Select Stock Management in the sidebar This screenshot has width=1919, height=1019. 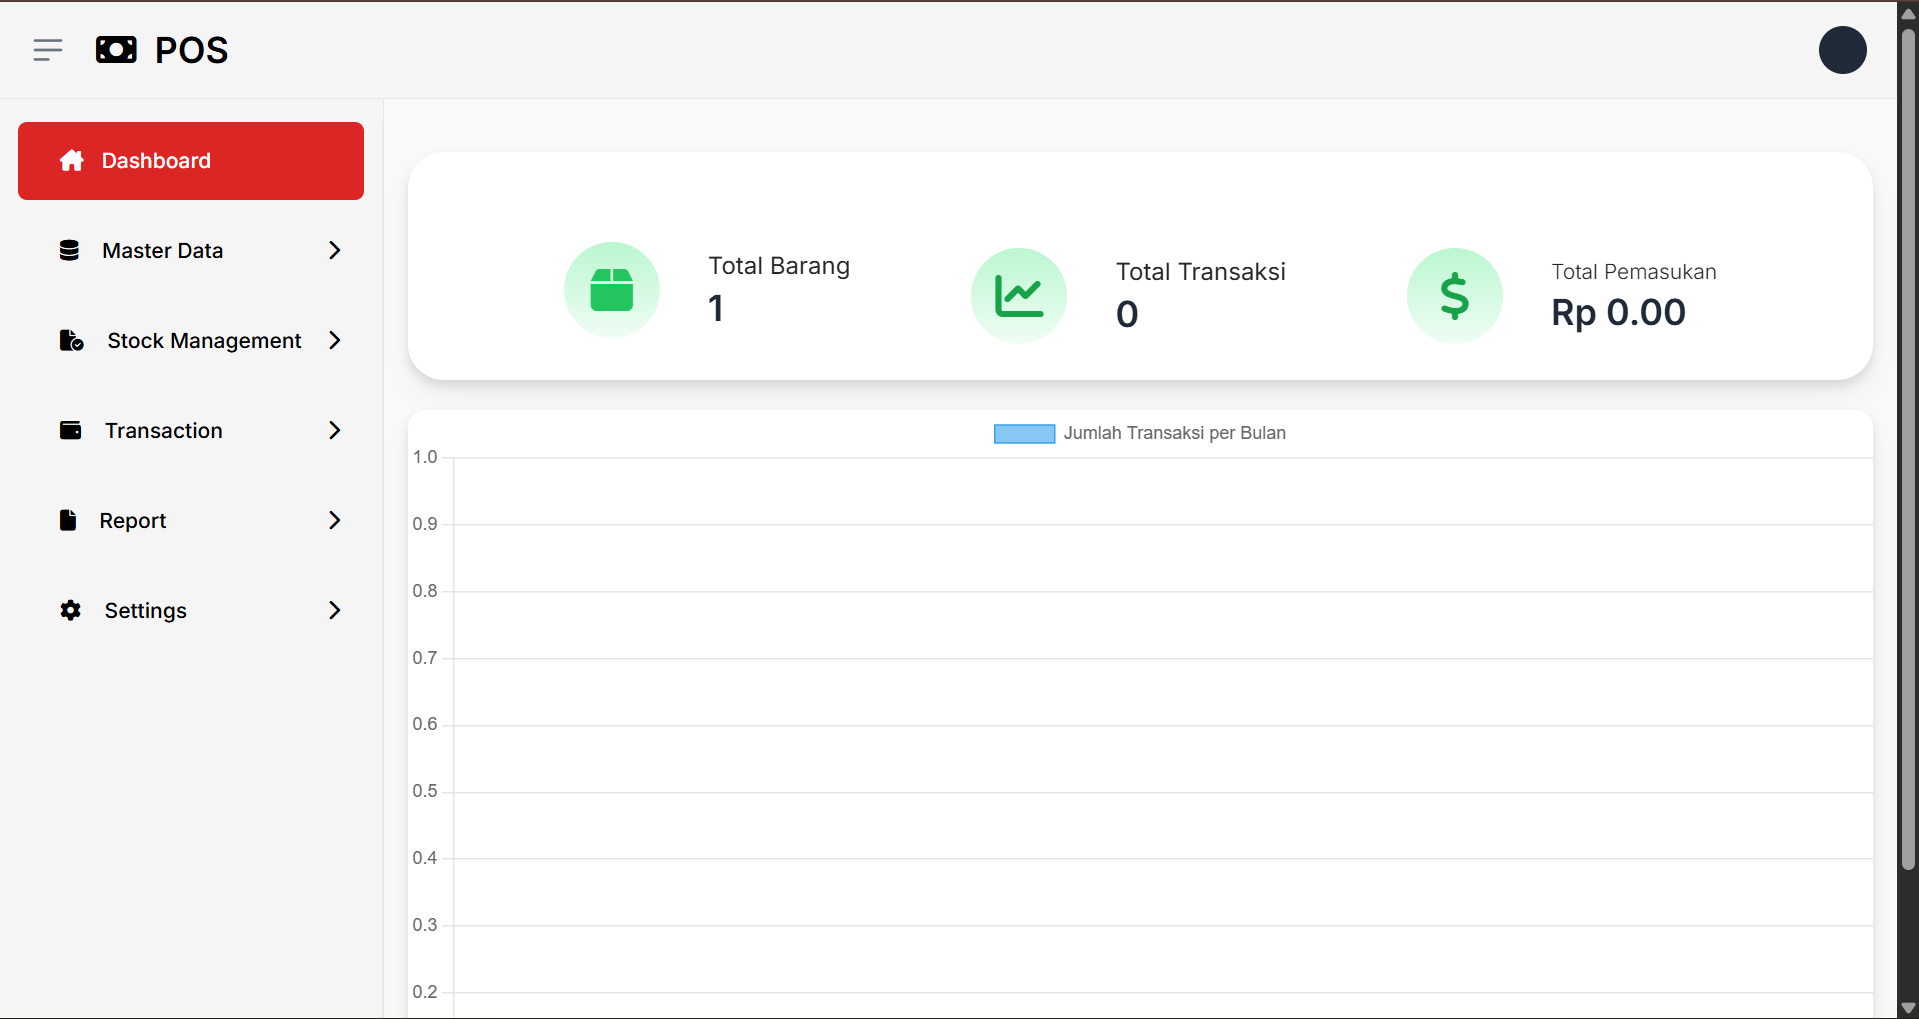click(x=204, y=341)
